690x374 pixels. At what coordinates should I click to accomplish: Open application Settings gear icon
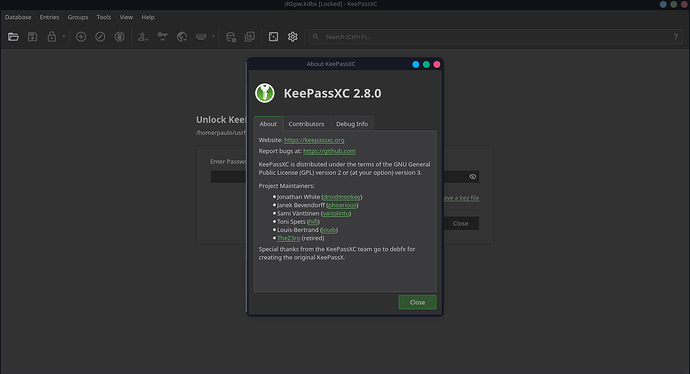tap(293, 37)
